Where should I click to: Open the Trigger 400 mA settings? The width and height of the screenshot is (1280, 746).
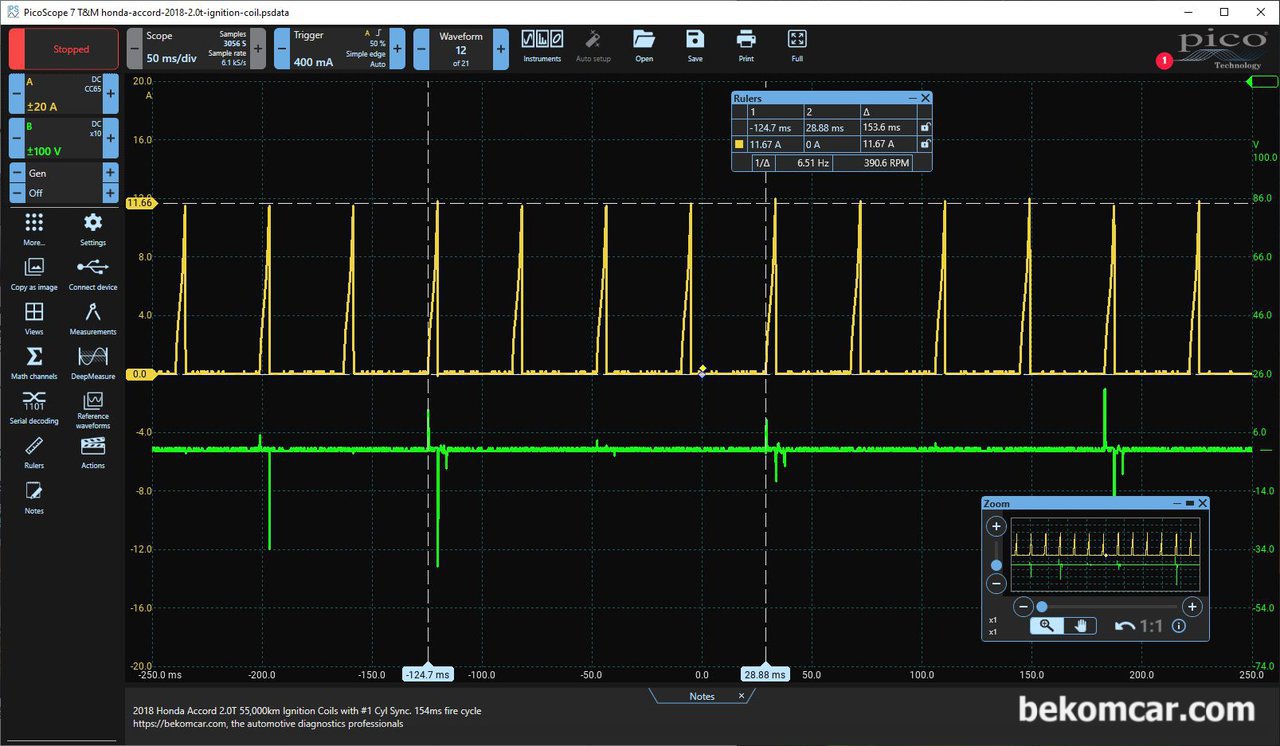(340, 49)
